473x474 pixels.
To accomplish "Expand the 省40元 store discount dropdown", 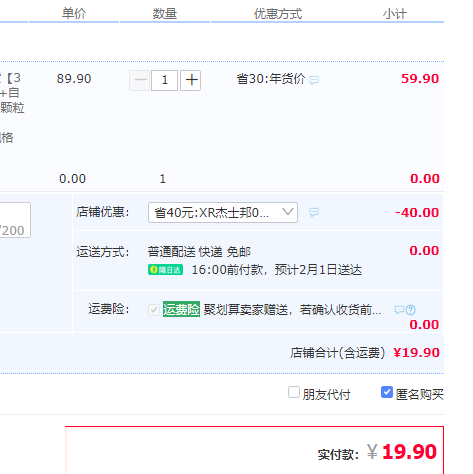I will tap(223, 212).
